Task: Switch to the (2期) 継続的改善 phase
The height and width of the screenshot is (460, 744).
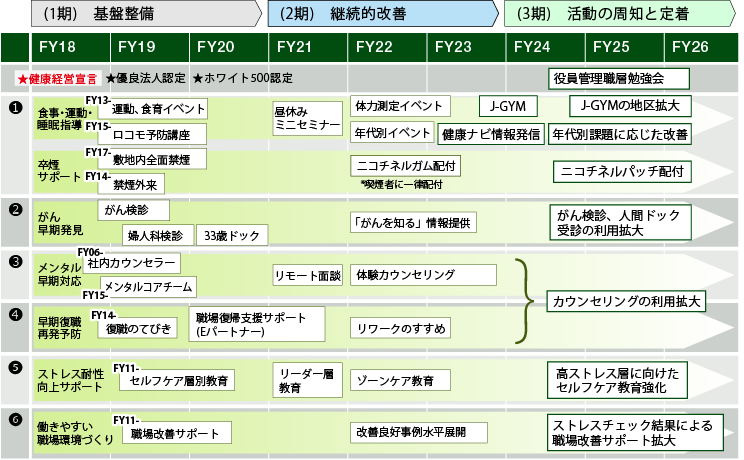Action: [380, 14]
